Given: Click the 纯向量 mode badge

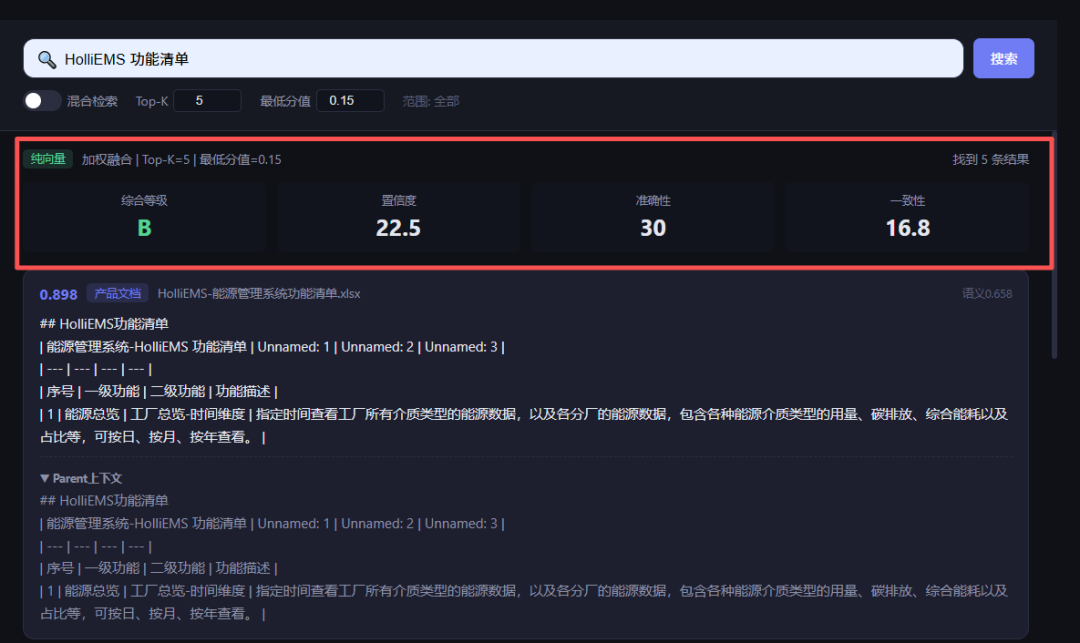Looking at the screenshot, I should [x=48, y=159].
